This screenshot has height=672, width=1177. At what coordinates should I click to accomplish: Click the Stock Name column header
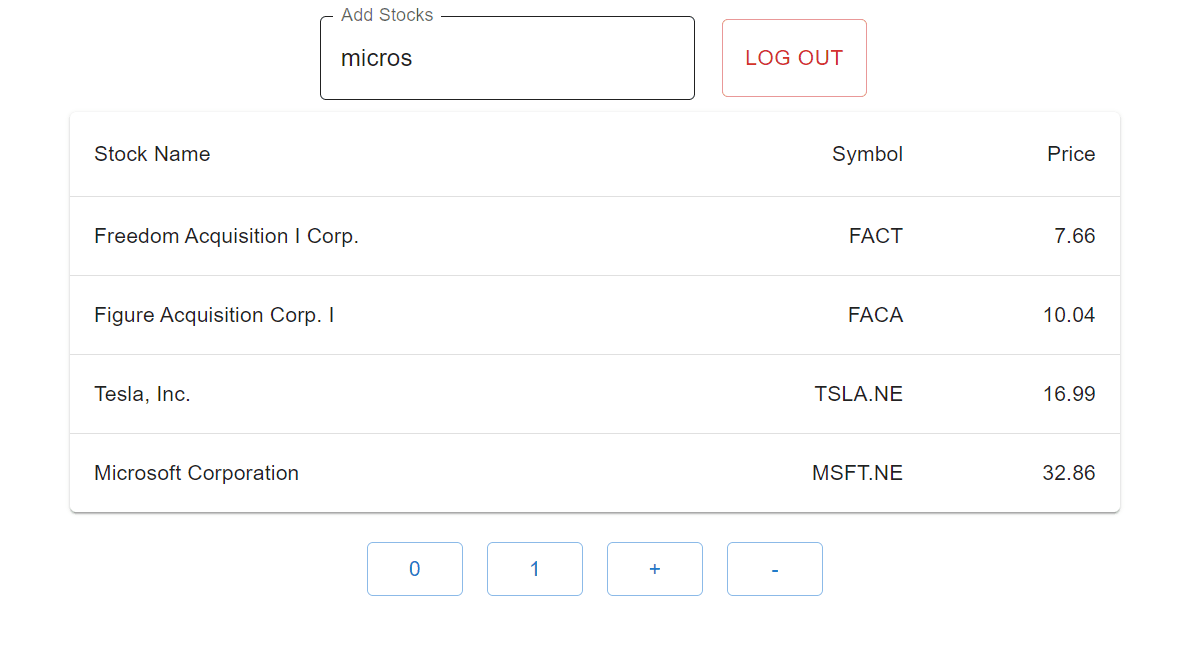point(152,154)
